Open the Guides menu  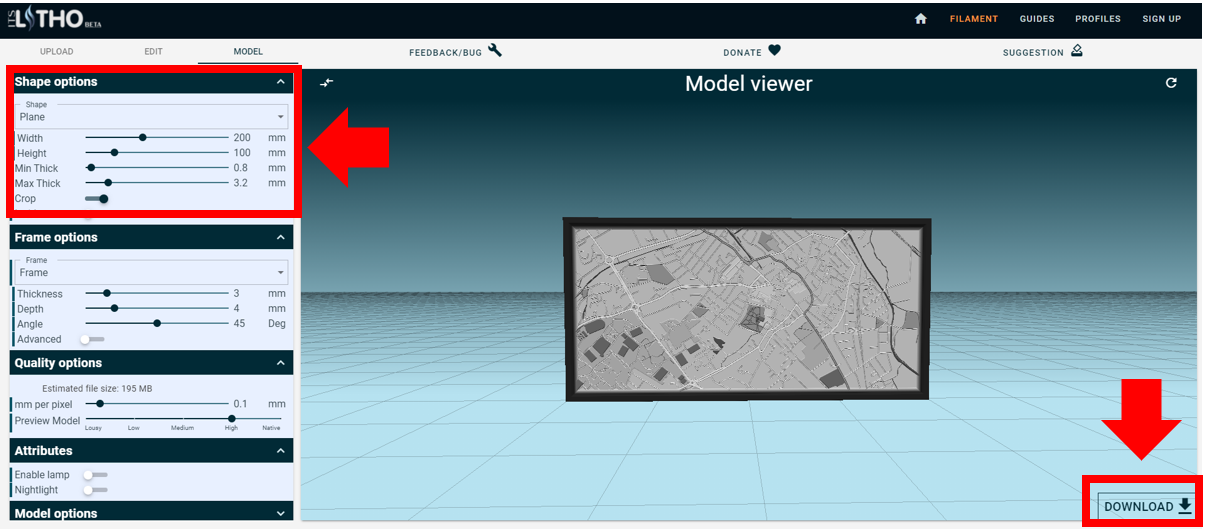[x=1037, y=19]
